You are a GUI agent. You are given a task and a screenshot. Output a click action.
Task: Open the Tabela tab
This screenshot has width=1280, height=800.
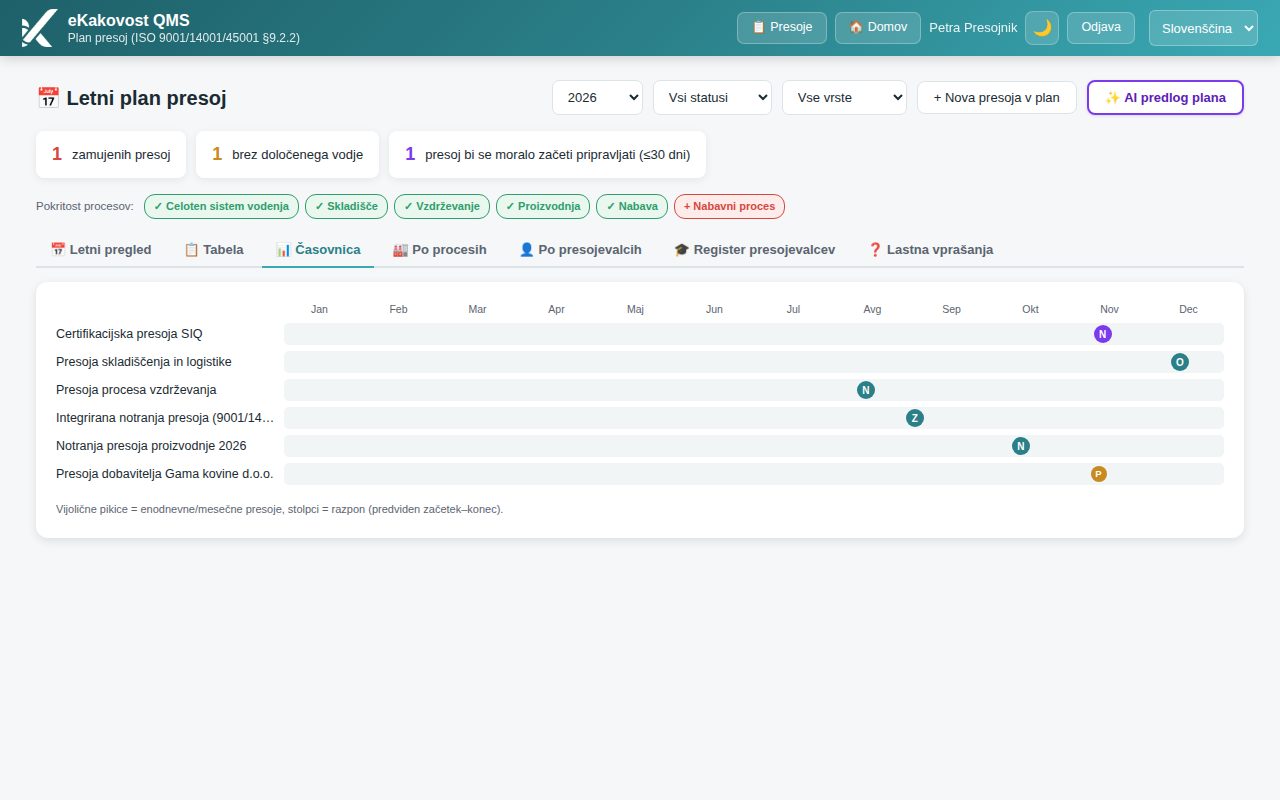click(x=214, y=249)
